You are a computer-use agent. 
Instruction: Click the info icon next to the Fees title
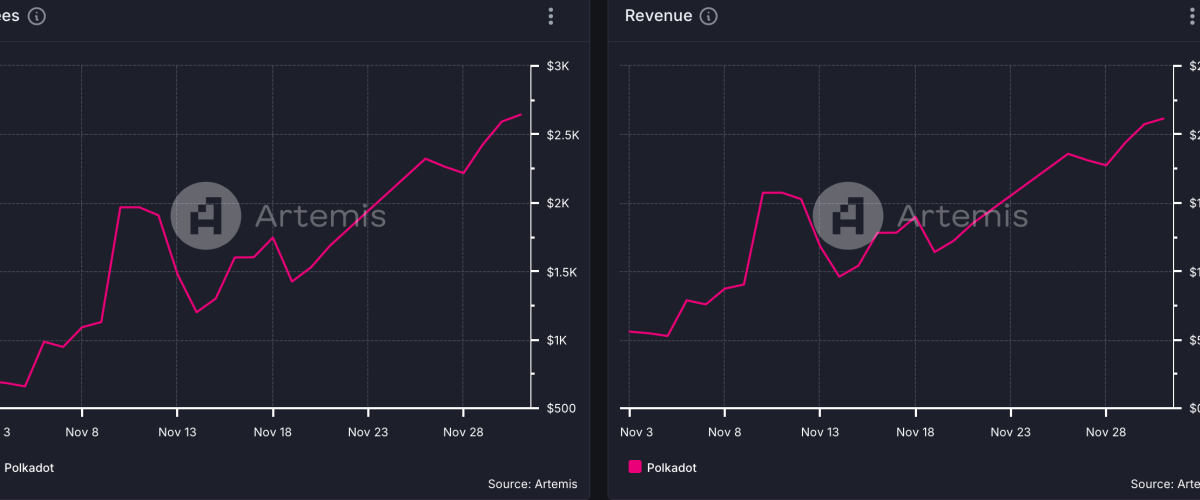tap(37, 16)
